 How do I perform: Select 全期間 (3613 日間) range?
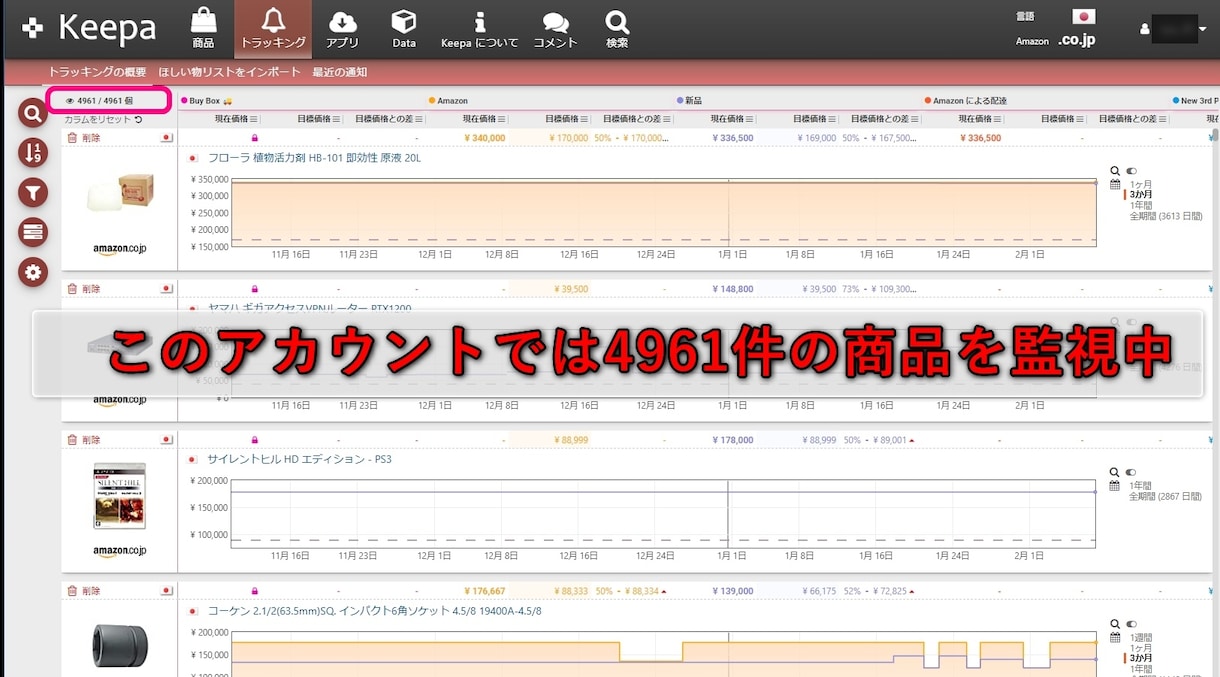(1166, 216)
